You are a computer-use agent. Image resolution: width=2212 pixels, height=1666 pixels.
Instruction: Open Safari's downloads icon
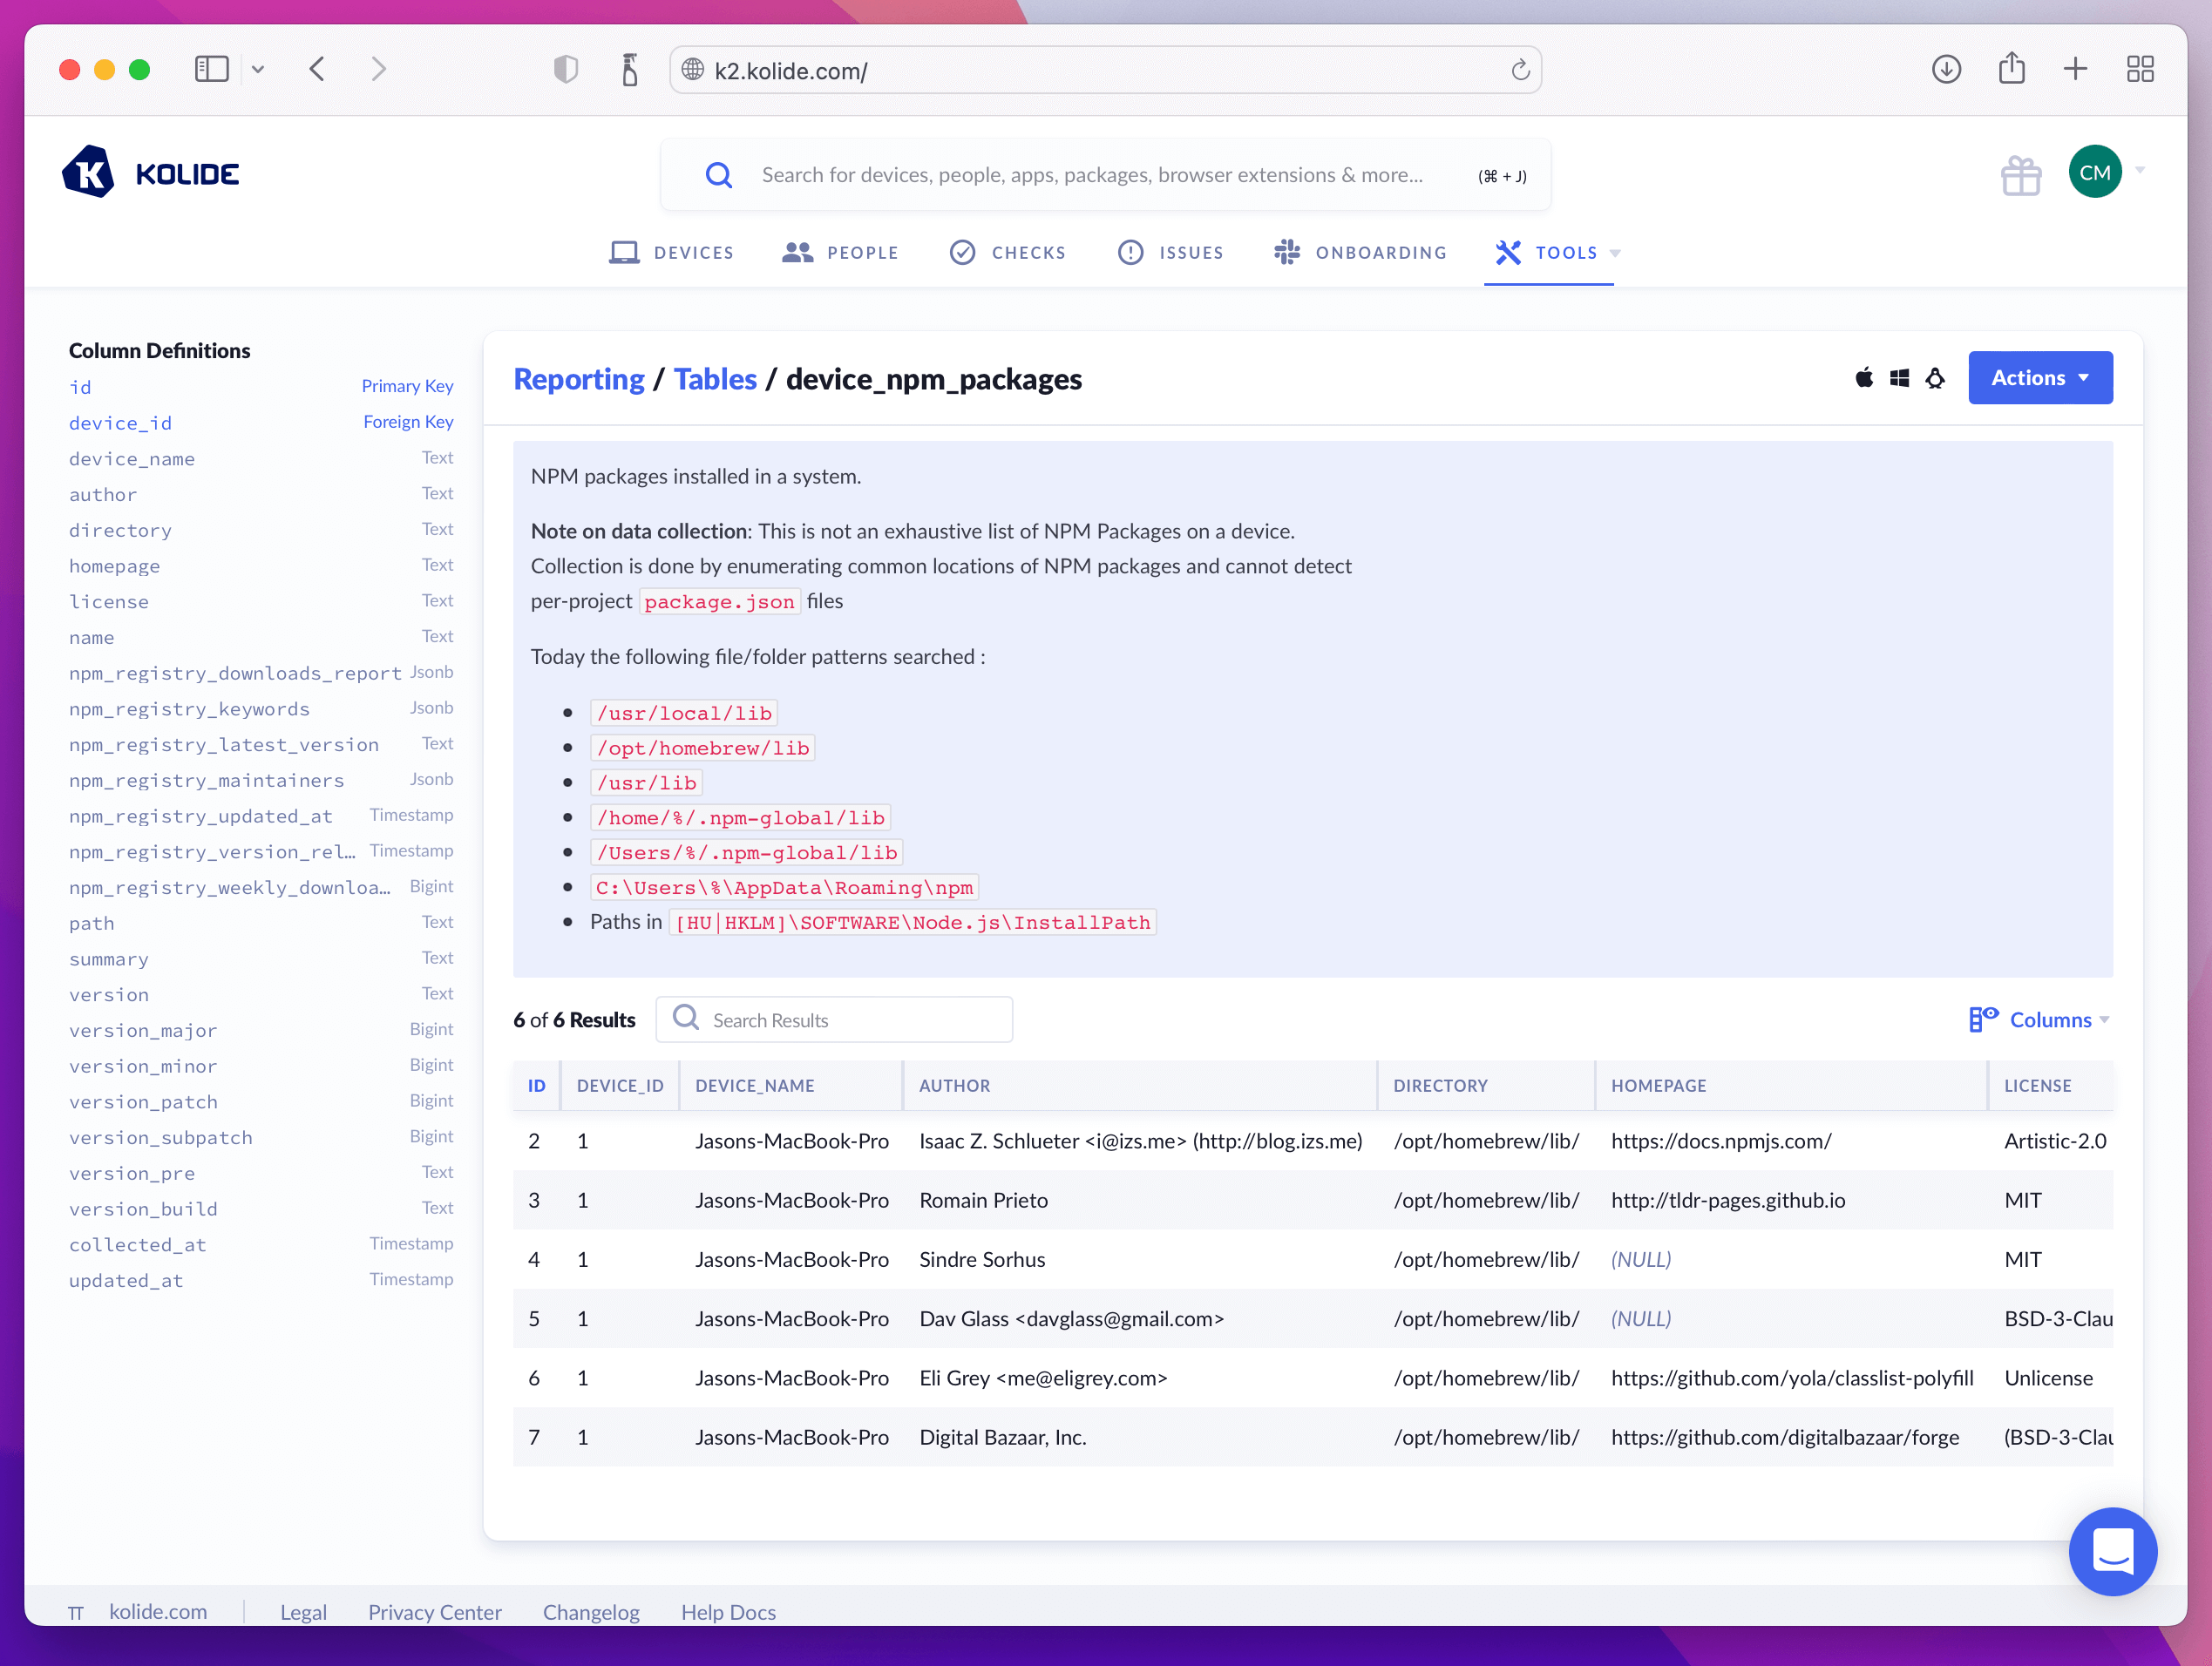pos(1945,69)
